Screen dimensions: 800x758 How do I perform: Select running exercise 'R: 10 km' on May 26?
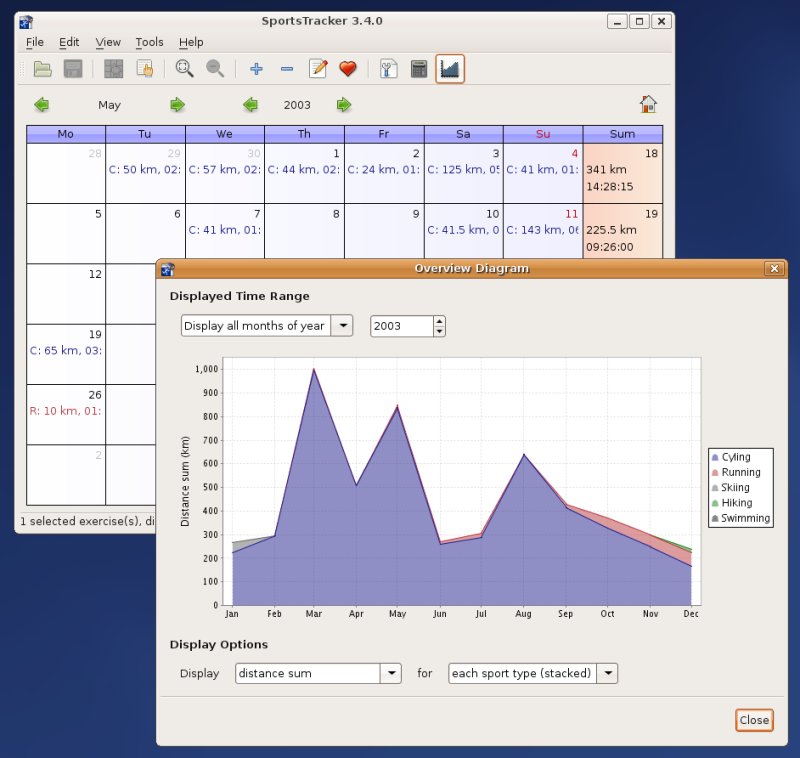(x=66, y=411)
